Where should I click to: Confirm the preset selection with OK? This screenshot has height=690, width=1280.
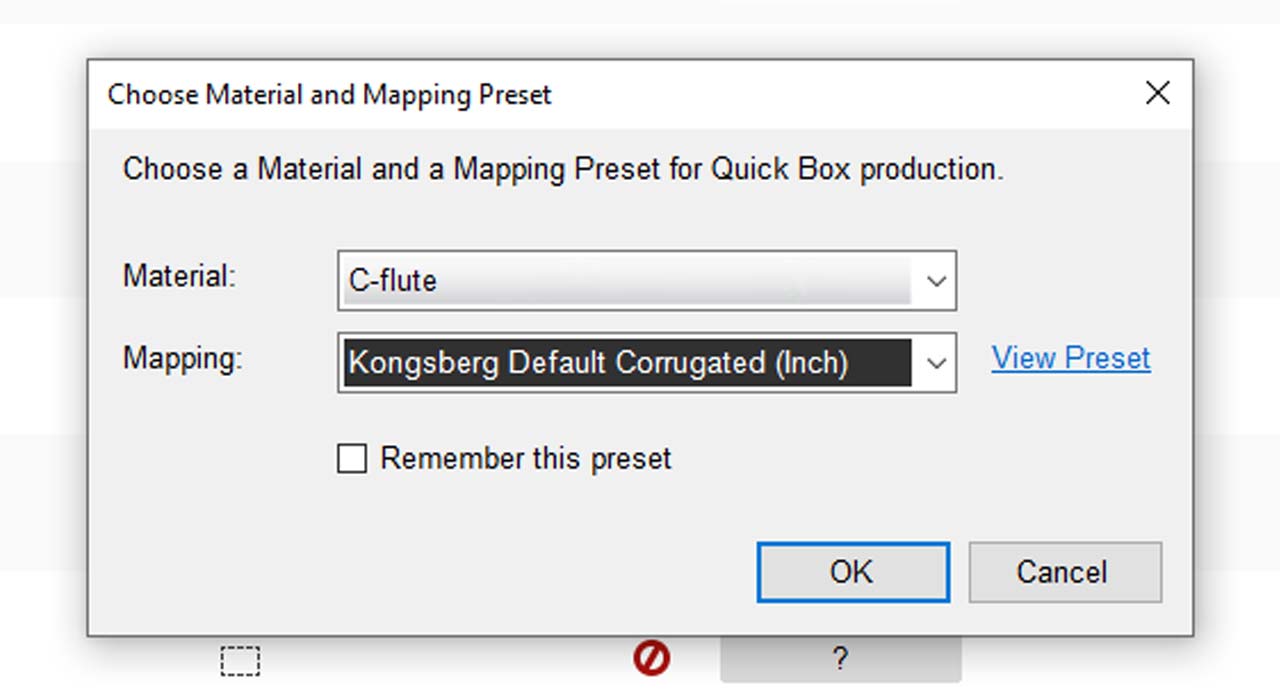[851, 572]
